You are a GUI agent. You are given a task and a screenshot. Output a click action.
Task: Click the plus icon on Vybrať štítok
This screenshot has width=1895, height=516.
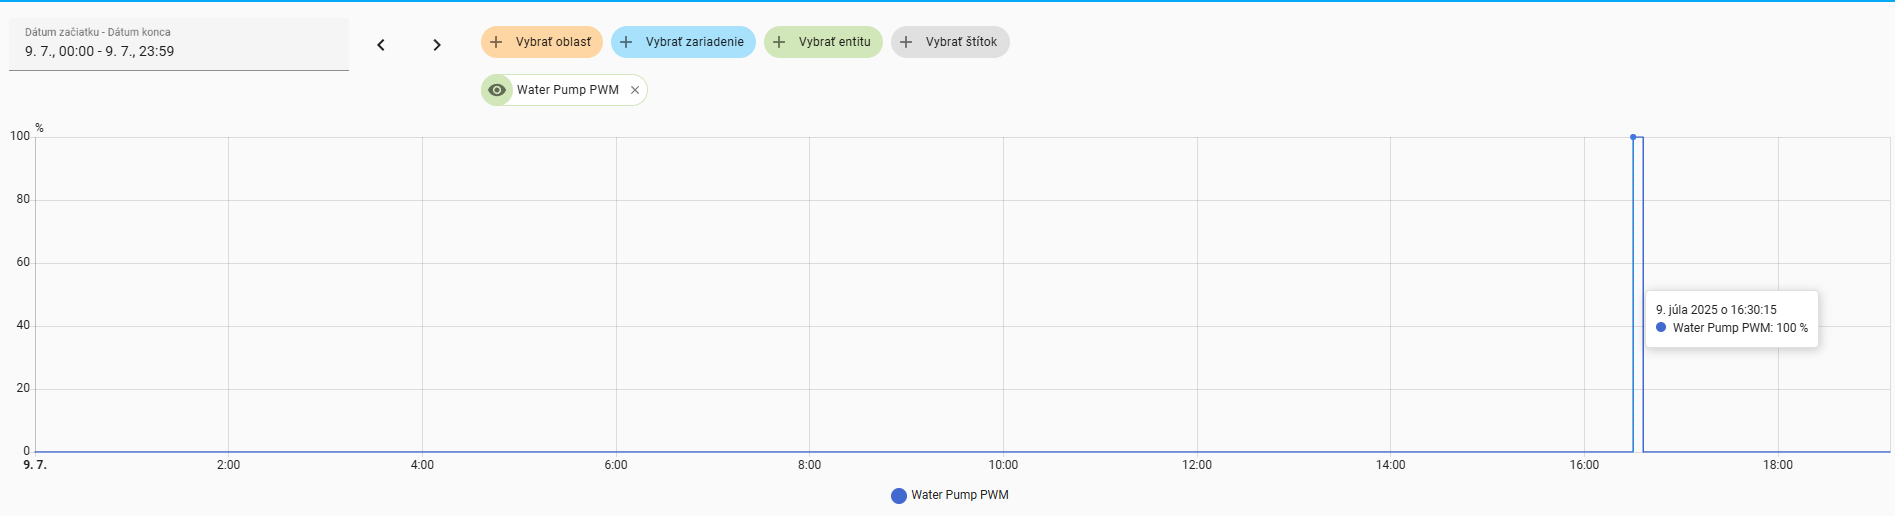[x=906, y=42]
